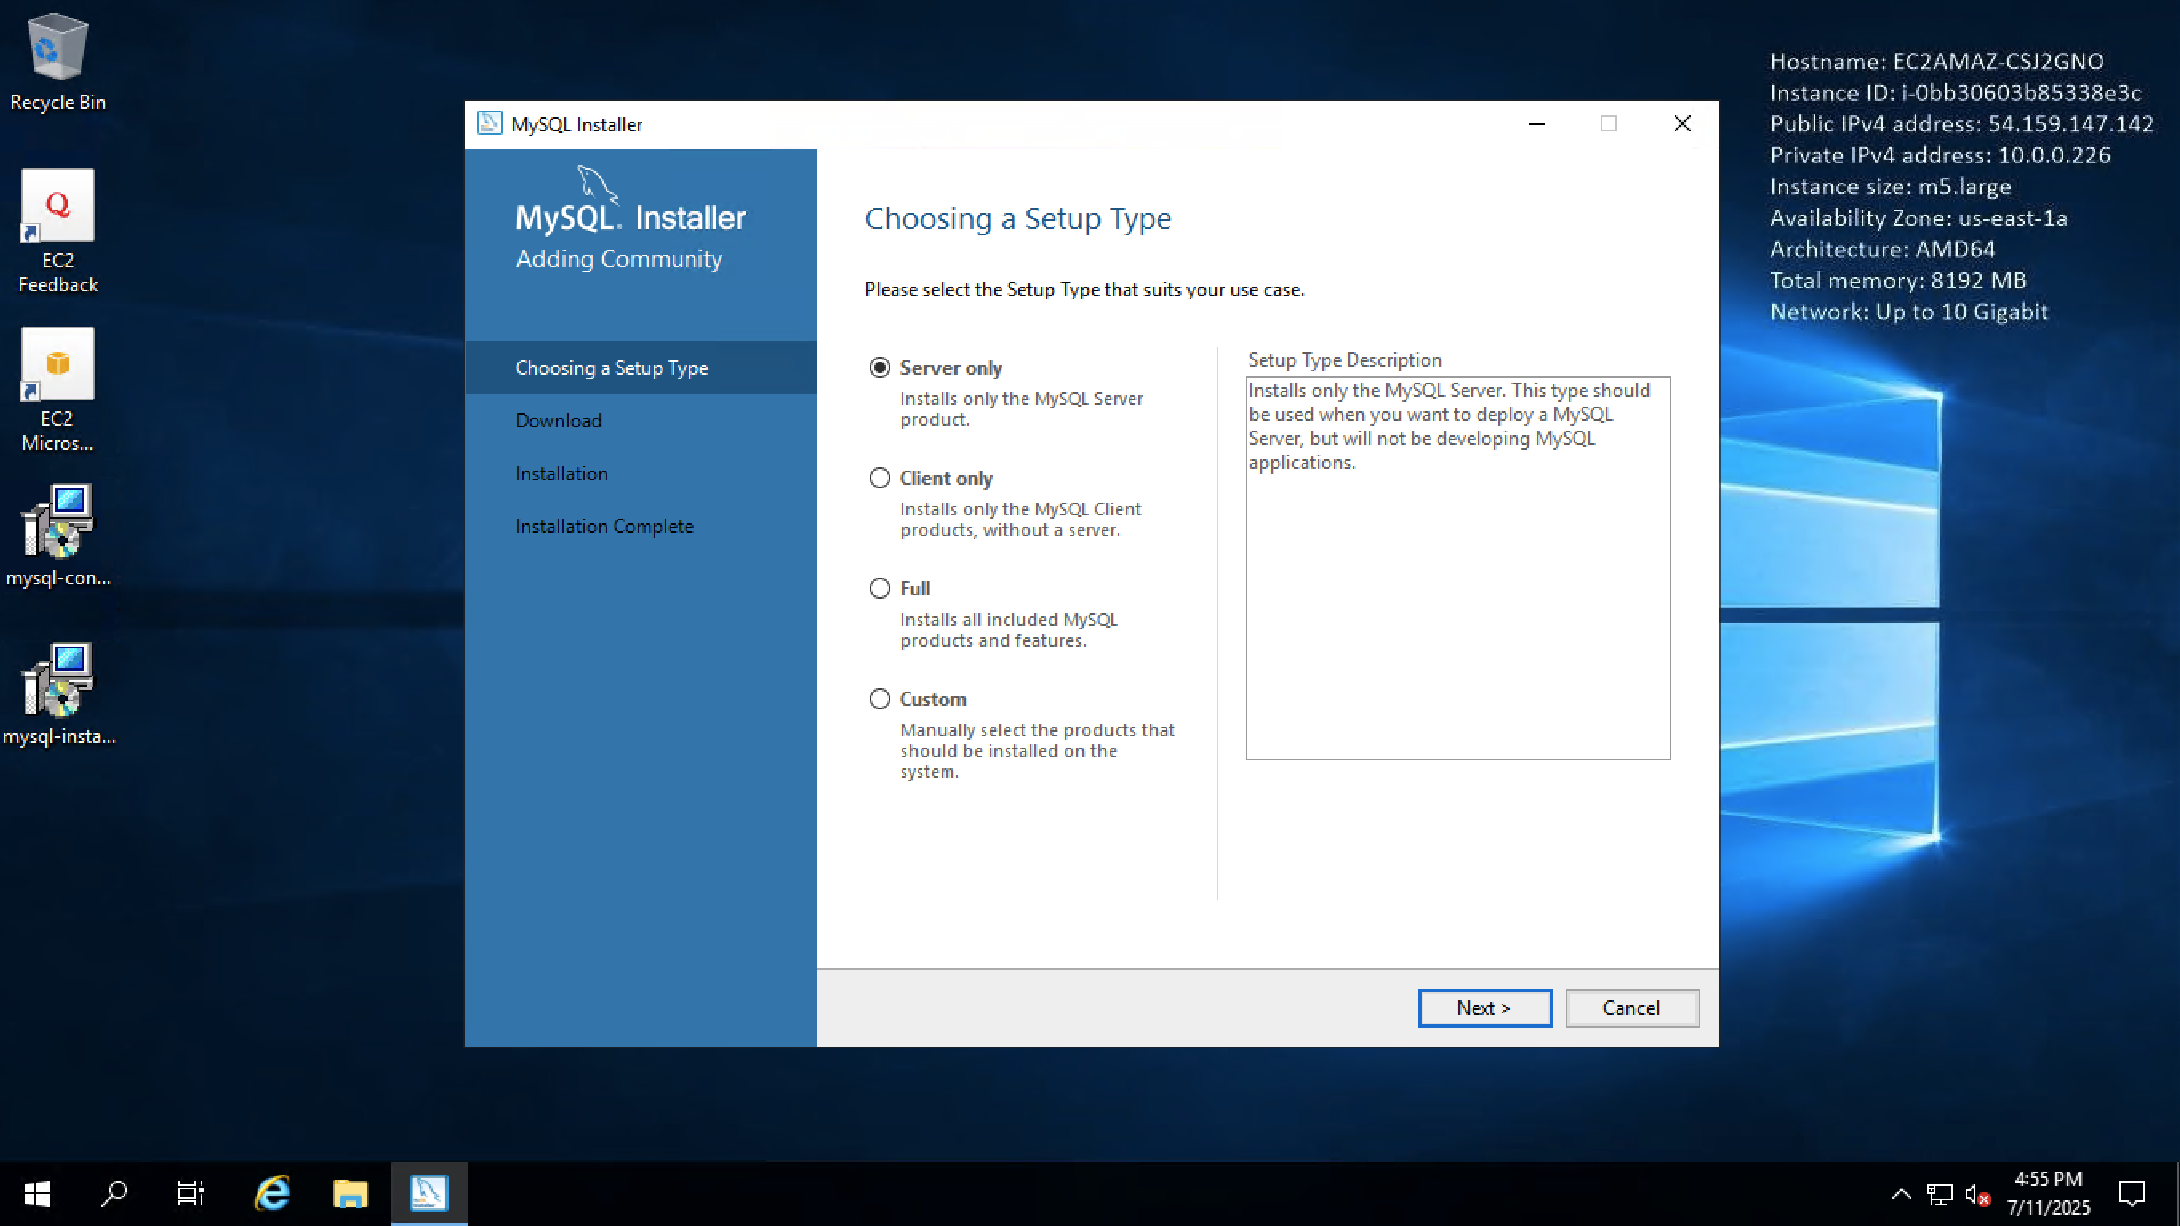The width and height of the screenshot is (2180, 1226).
Task: Click the Instance size: m5.large desktop text
Action: [1890, 187]
